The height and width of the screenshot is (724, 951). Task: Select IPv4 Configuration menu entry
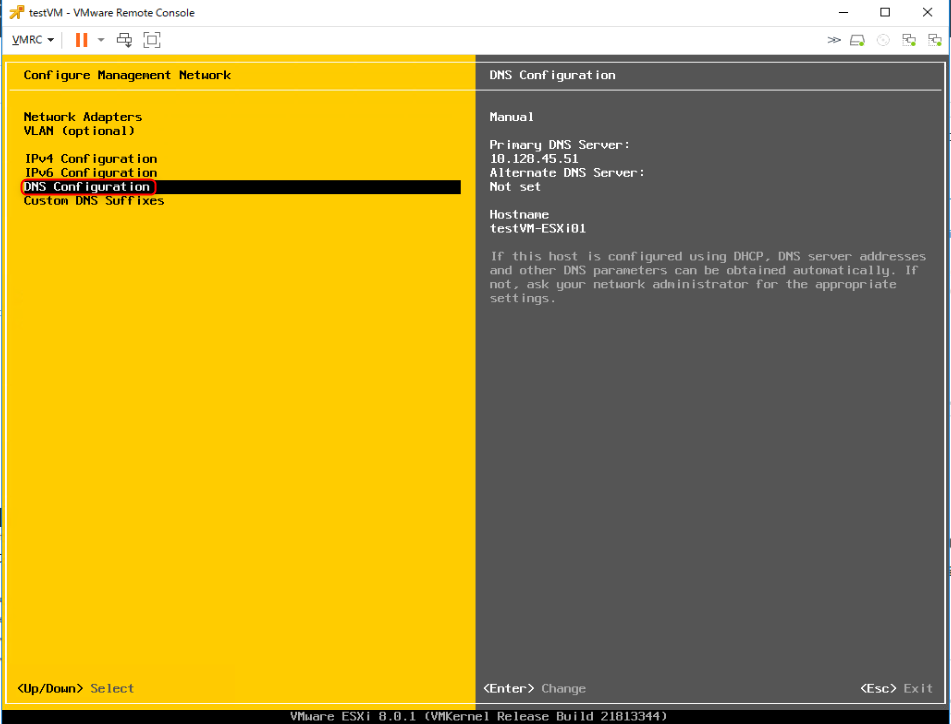pos(90,158)
